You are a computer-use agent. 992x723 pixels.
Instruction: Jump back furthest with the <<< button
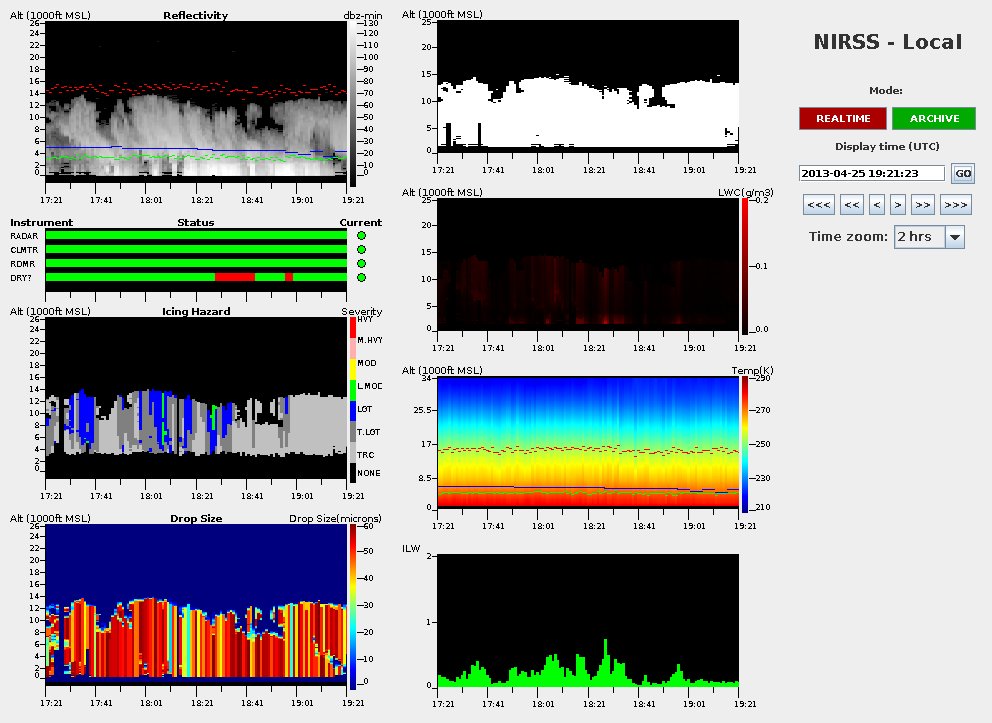[817, 206]
